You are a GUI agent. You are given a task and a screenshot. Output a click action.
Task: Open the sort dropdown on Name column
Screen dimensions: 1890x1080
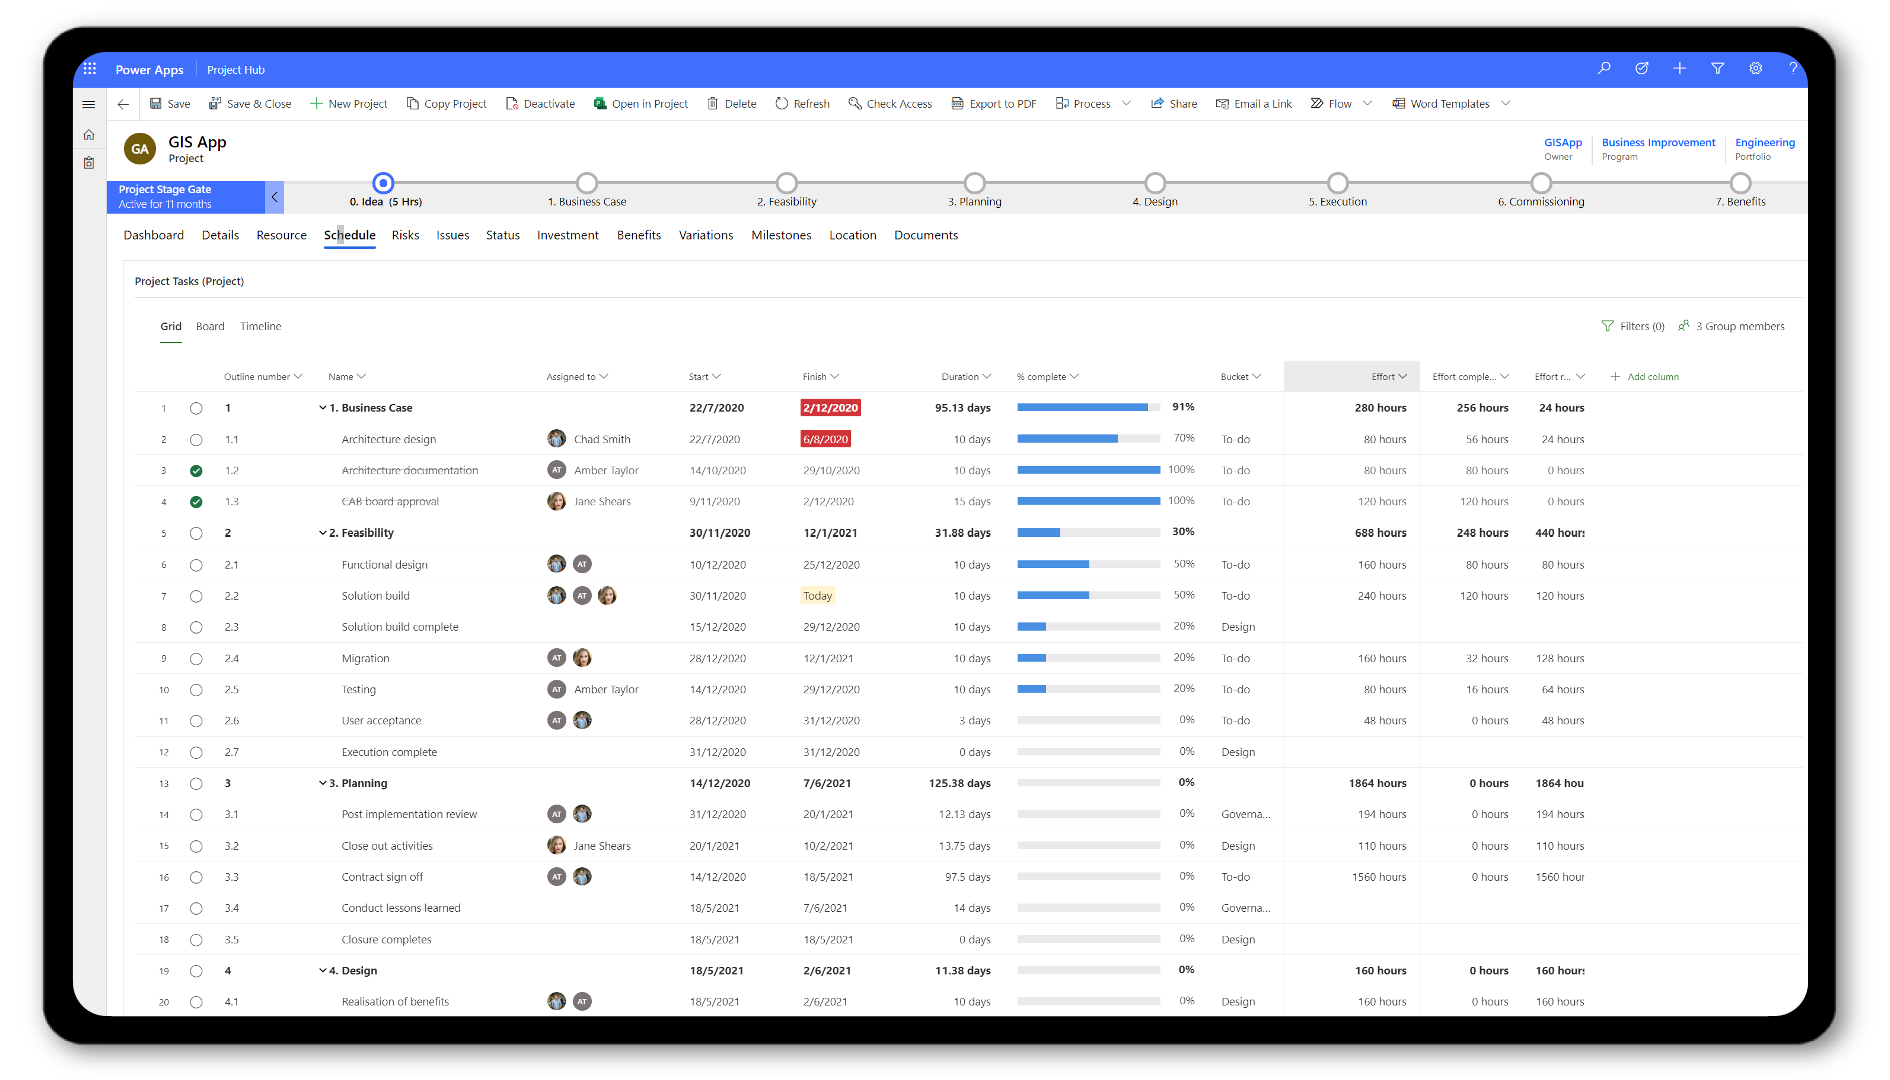(363, 376)
